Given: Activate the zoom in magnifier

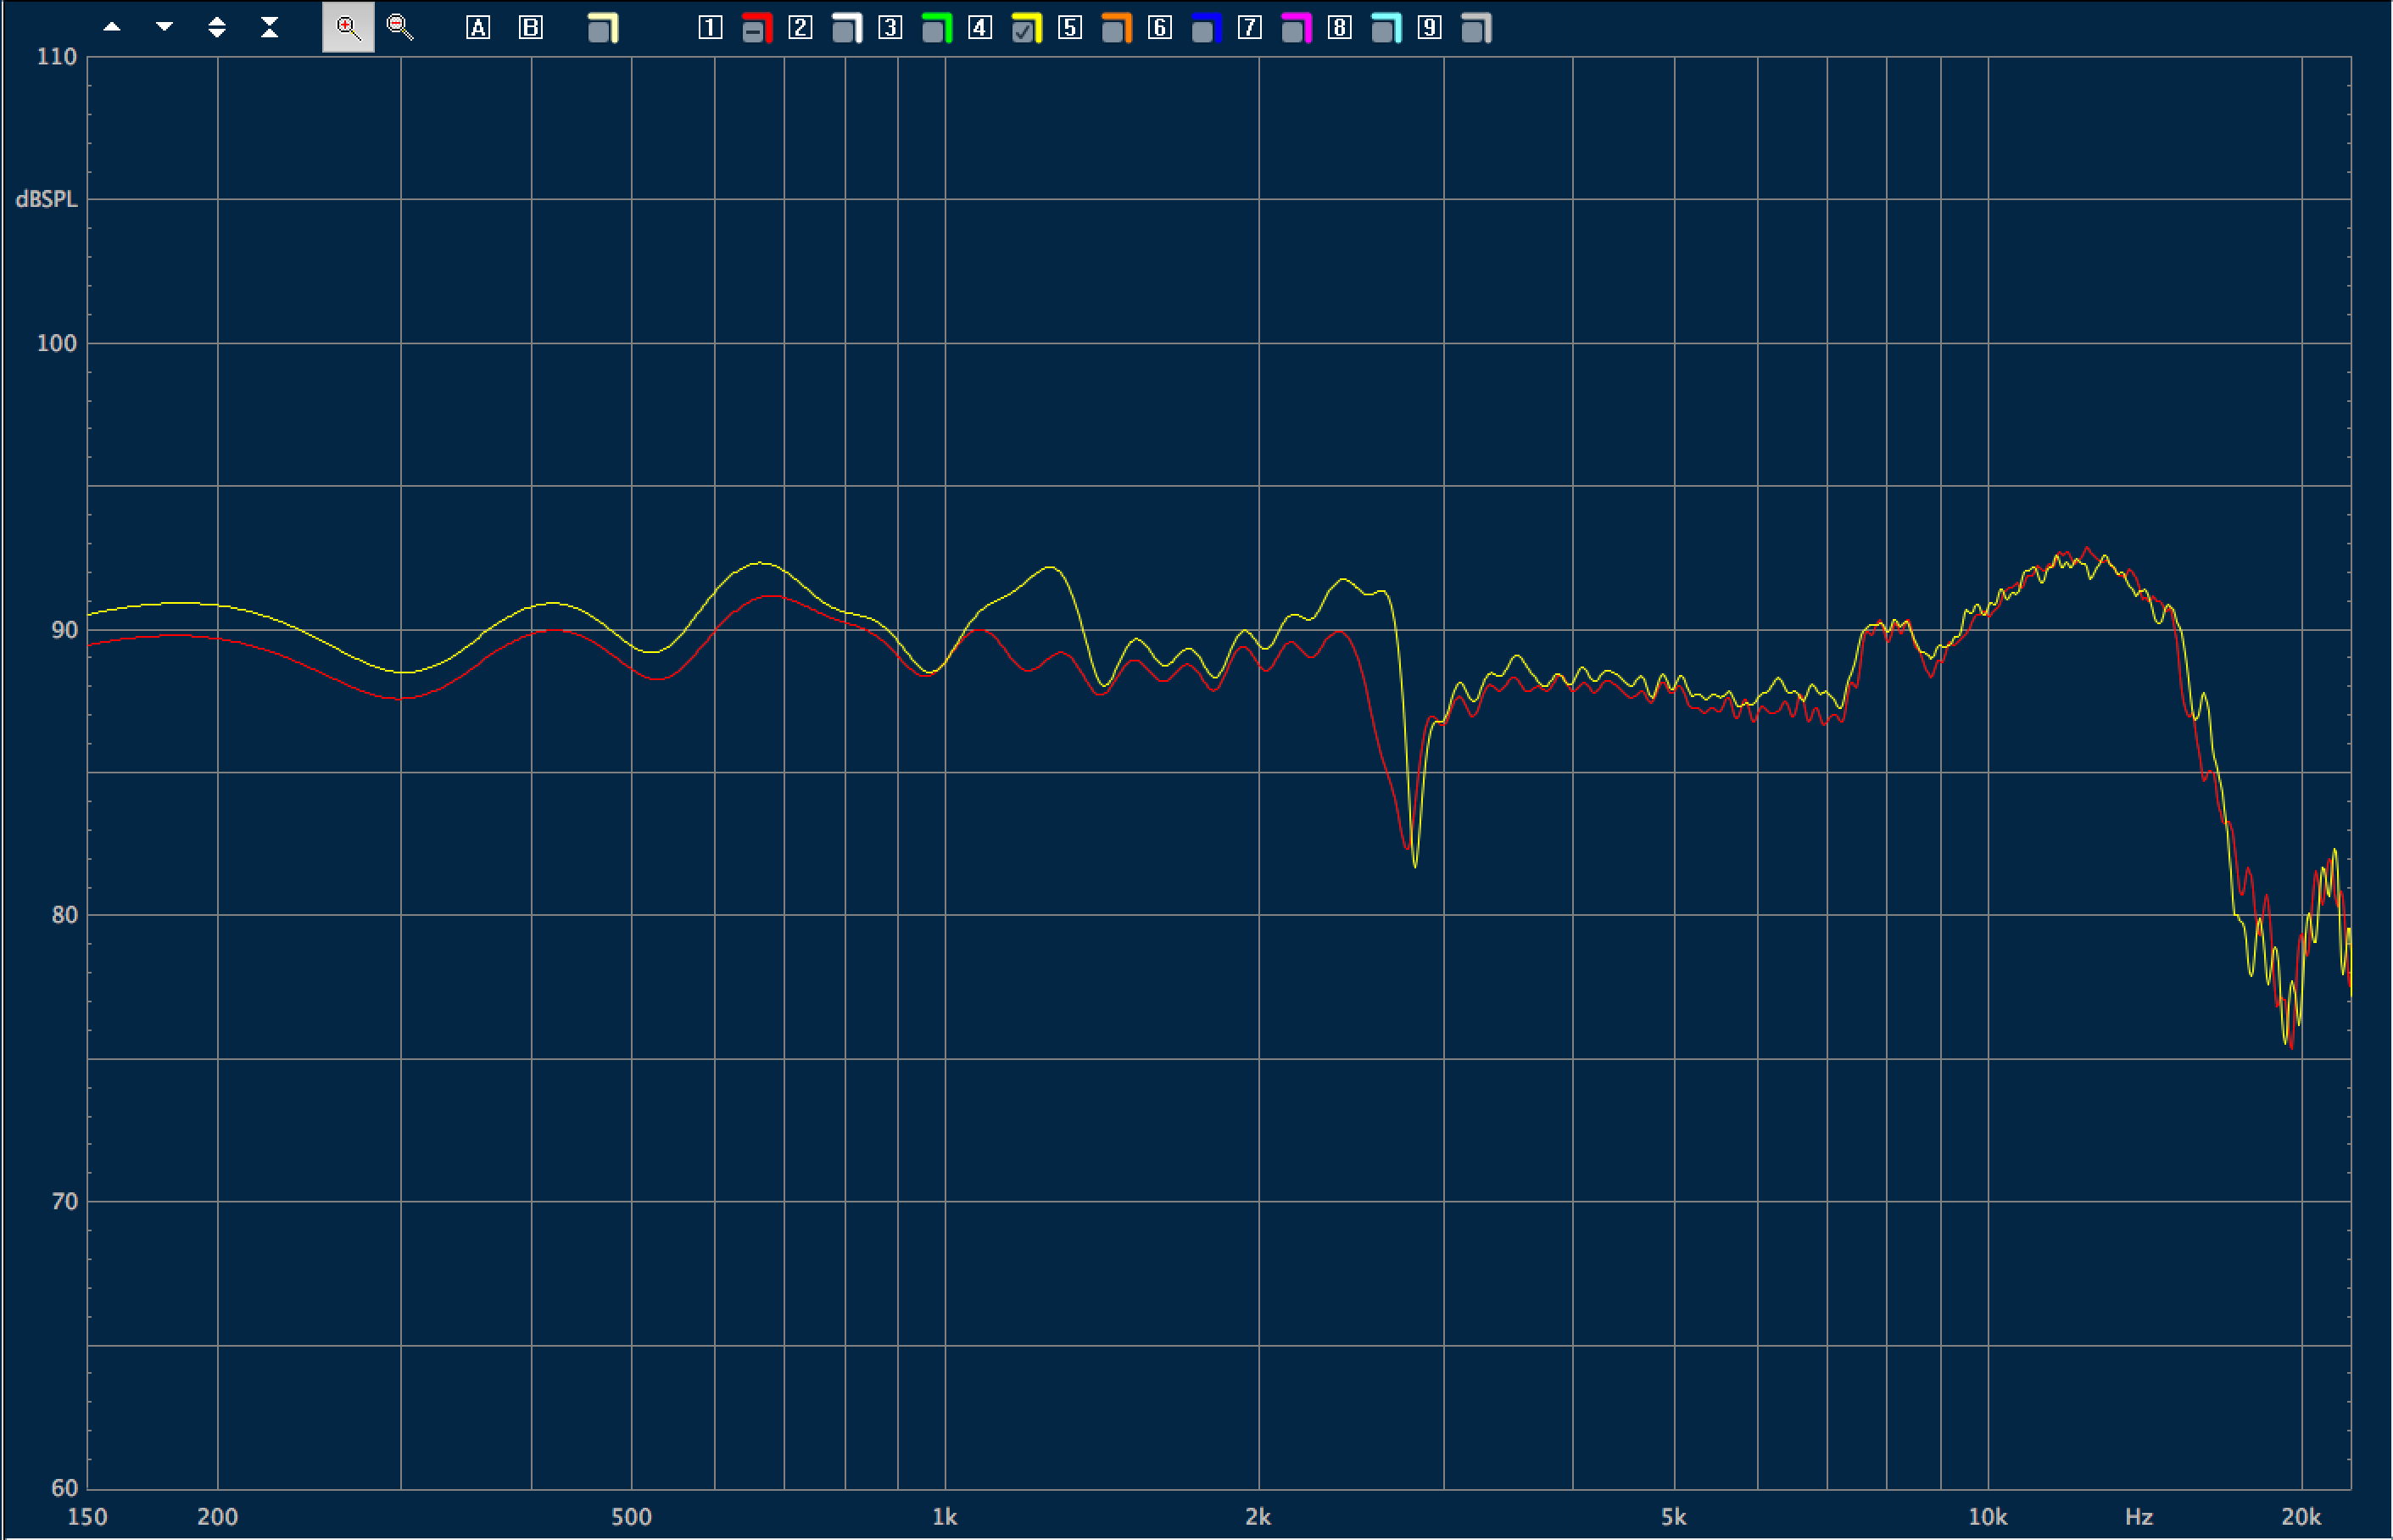Looking at the screenshot, I should pyautogui.click(x=348, y=28).
